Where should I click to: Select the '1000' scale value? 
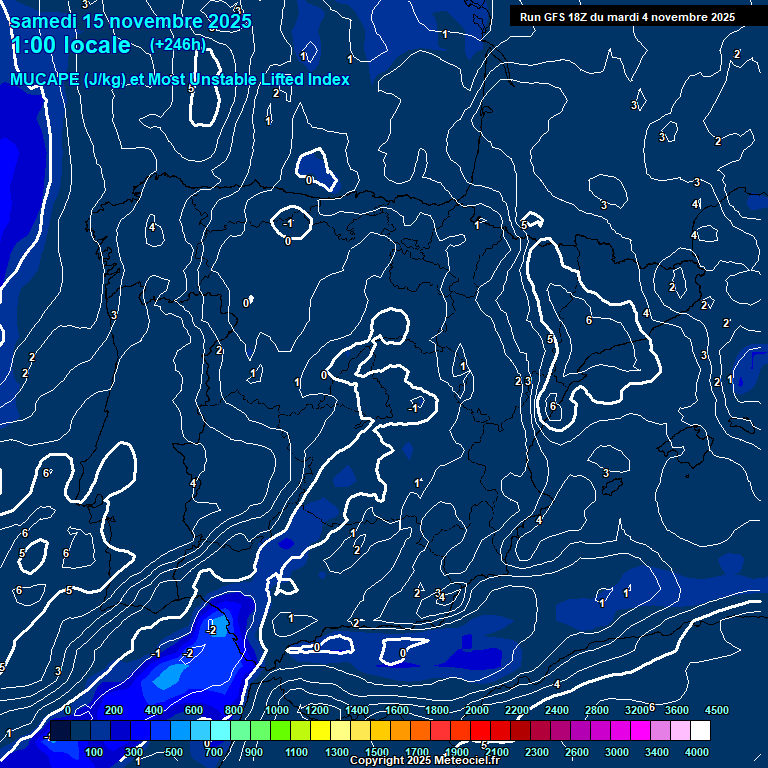(277, 710)
